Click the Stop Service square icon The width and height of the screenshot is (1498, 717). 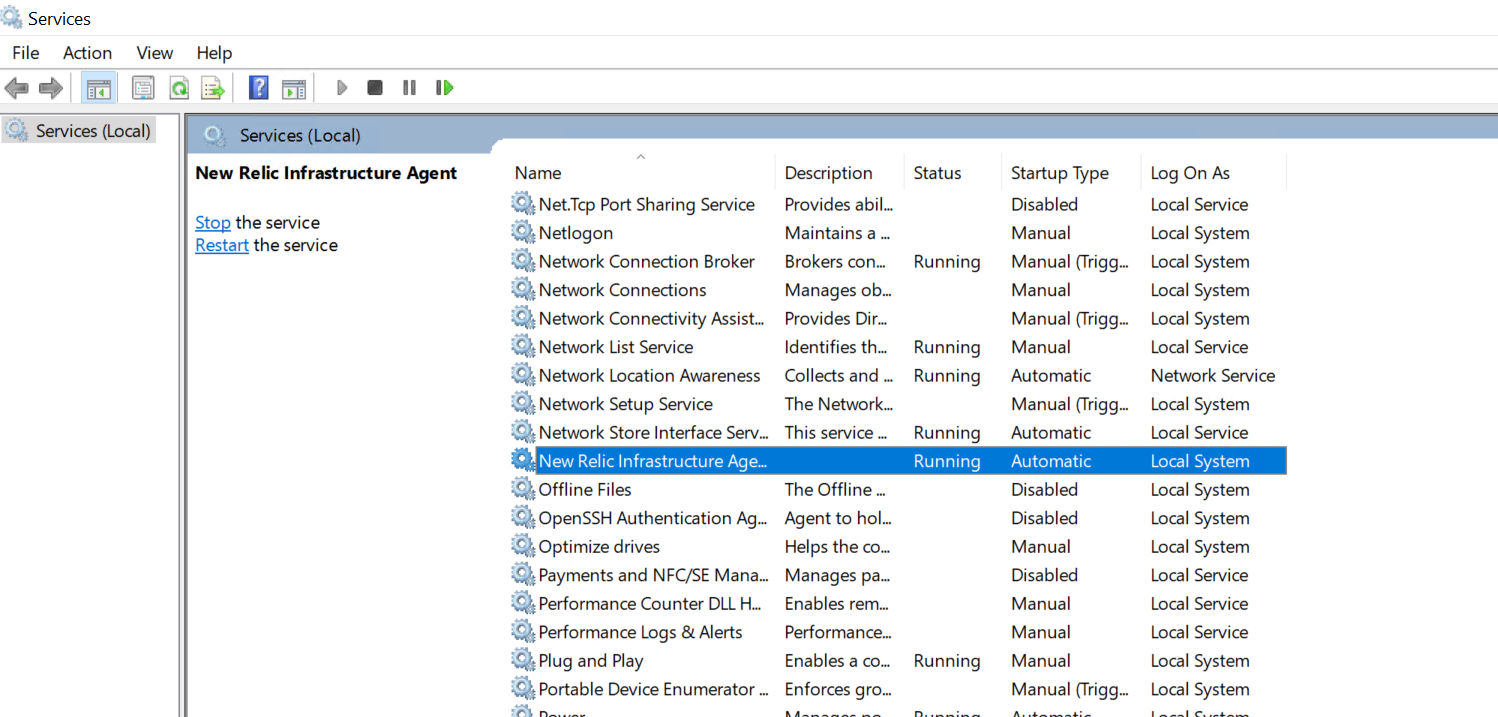[x=375, y=88]
